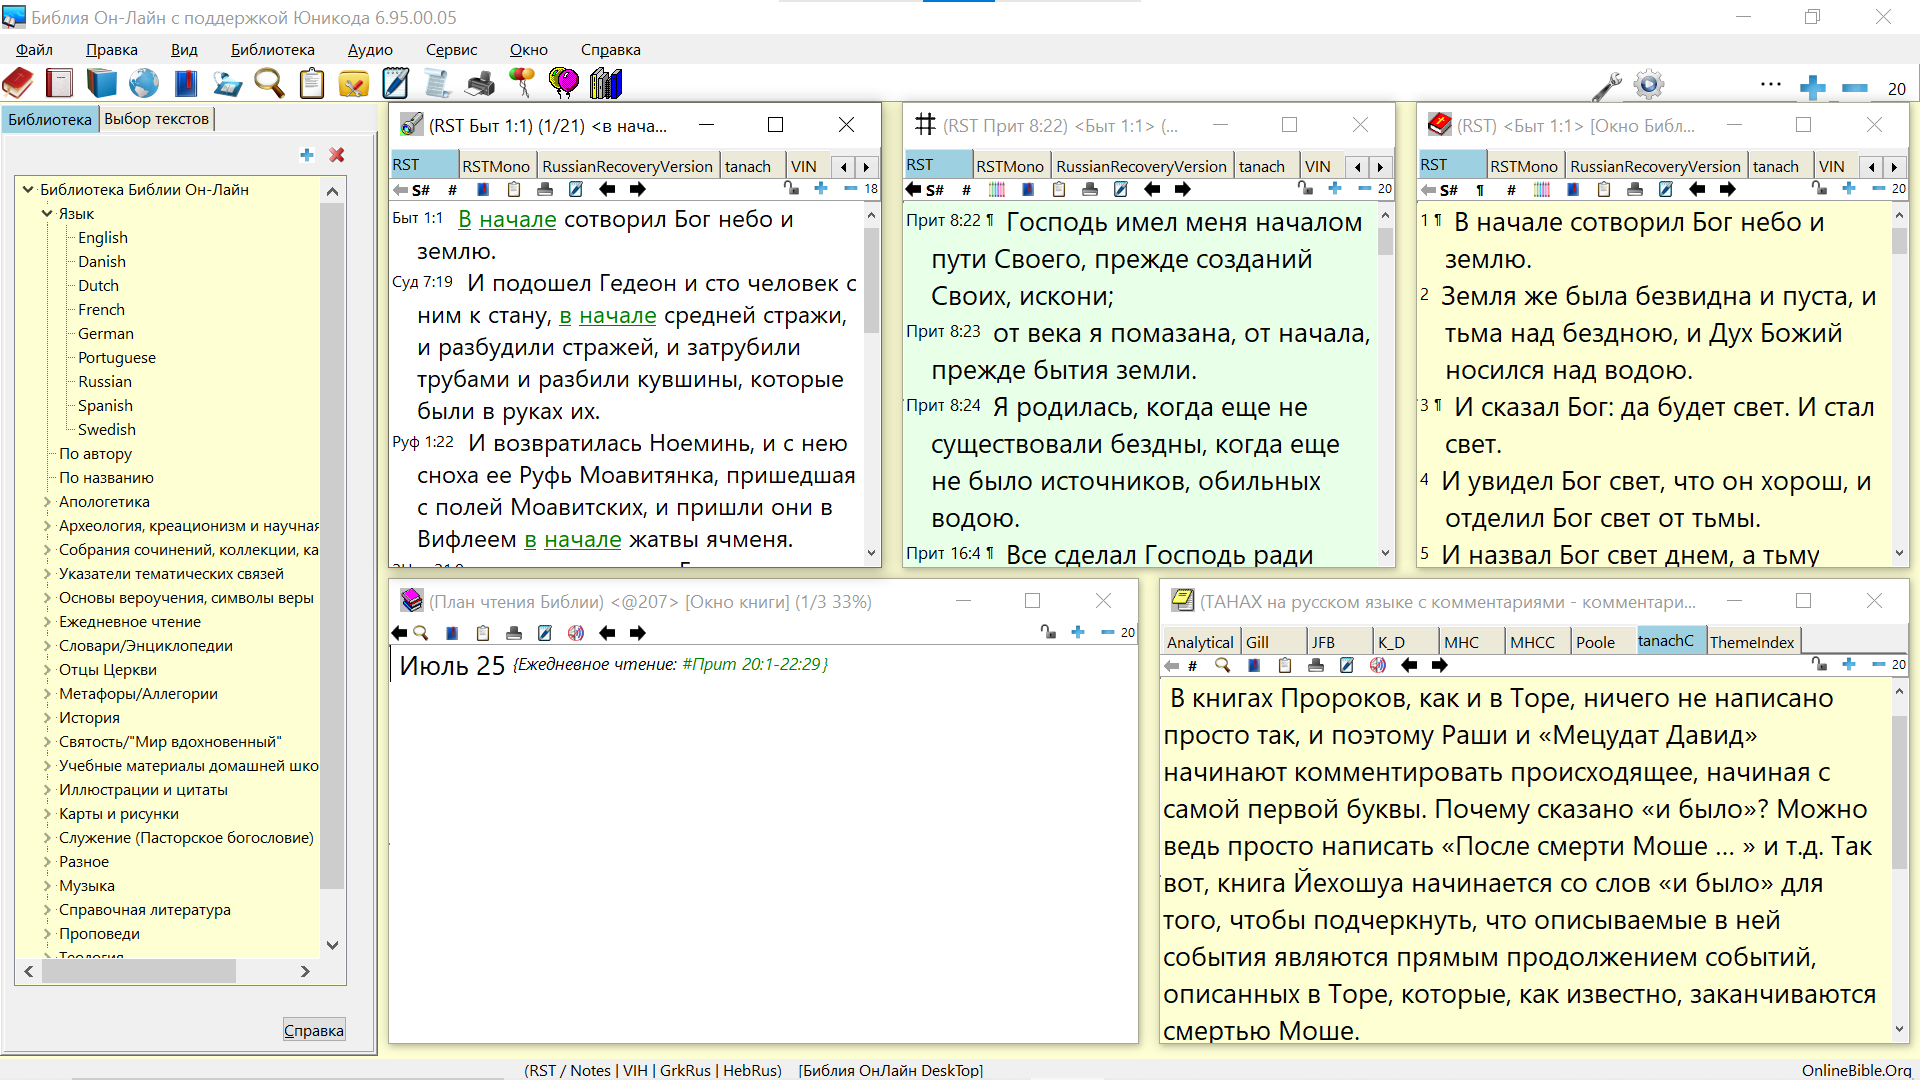The height and width of the screenshot is (1080, 1920).
Task: Open OnlineBible.Org link in status bar
Action: pos(1857,1070)
